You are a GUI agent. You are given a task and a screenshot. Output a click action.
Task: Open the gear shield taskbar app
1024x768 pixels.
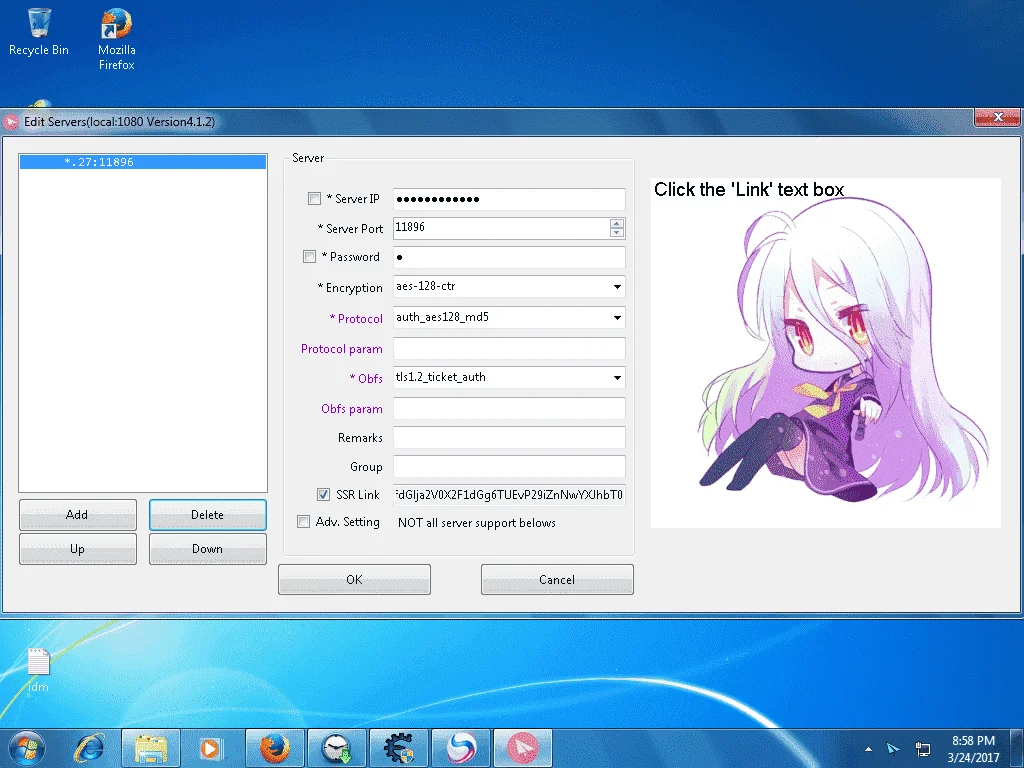[398, 748]
